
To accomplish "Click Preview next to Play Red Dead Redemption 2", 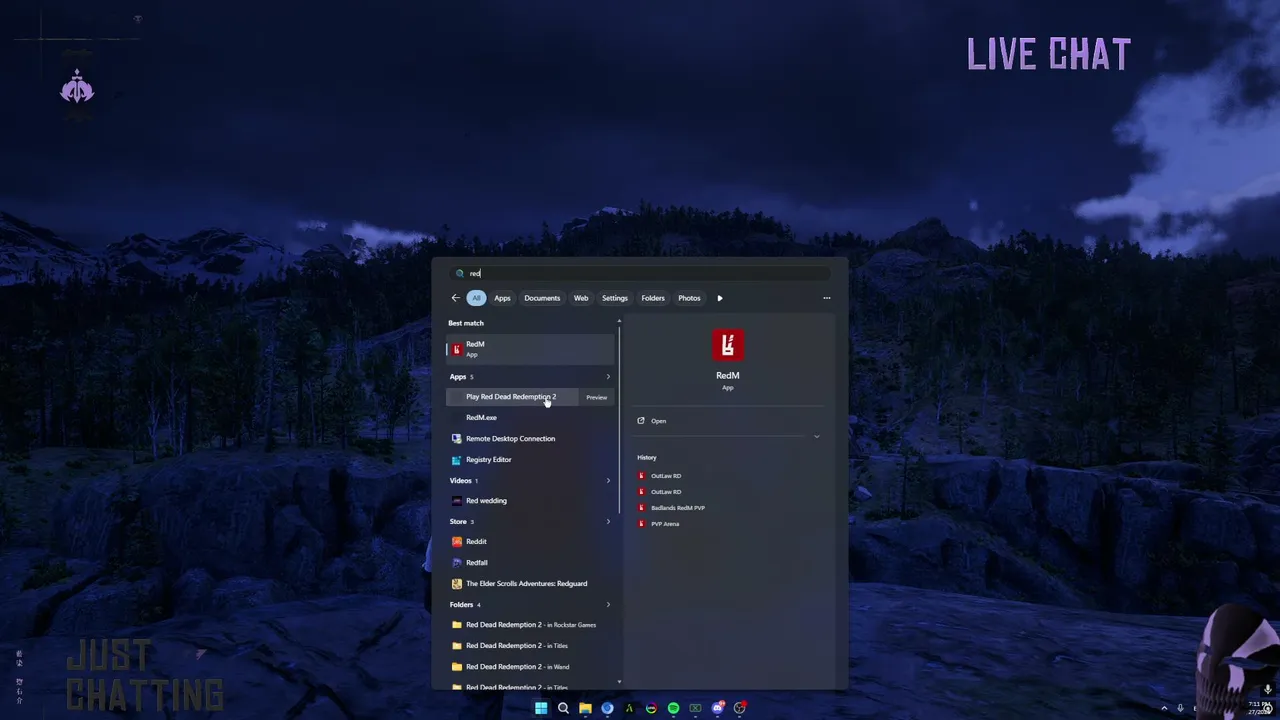I will click(597, 397).
